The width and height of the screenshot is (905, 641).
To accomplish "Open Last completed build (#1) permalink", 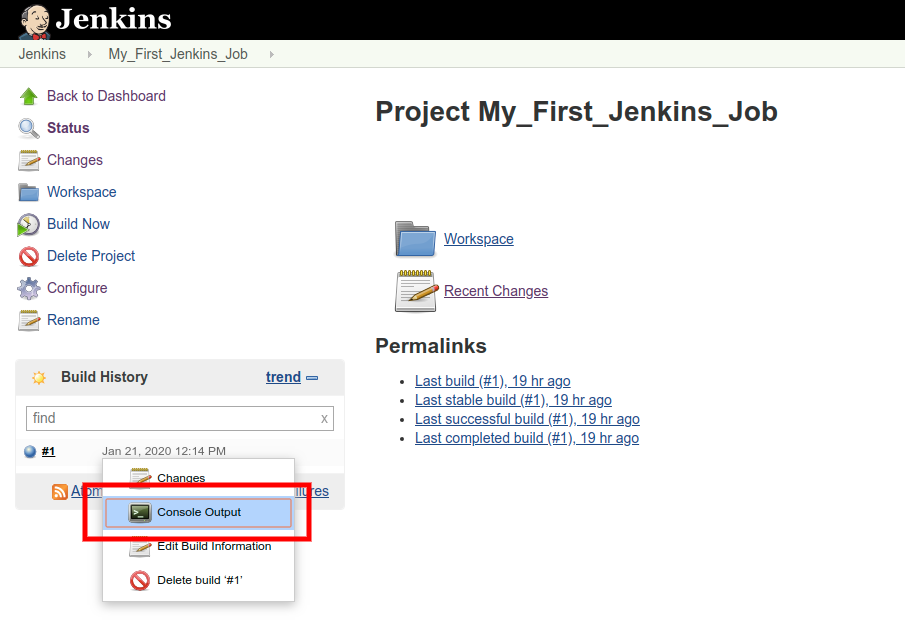I will coord(527,438).
